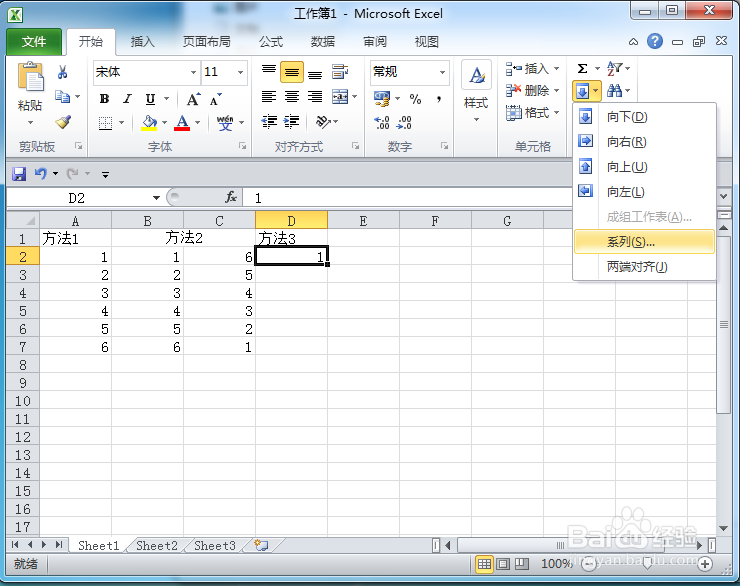The image size is (740, 586).
Task: Select the Format Painter brush
Action: [x=62, y=122]
